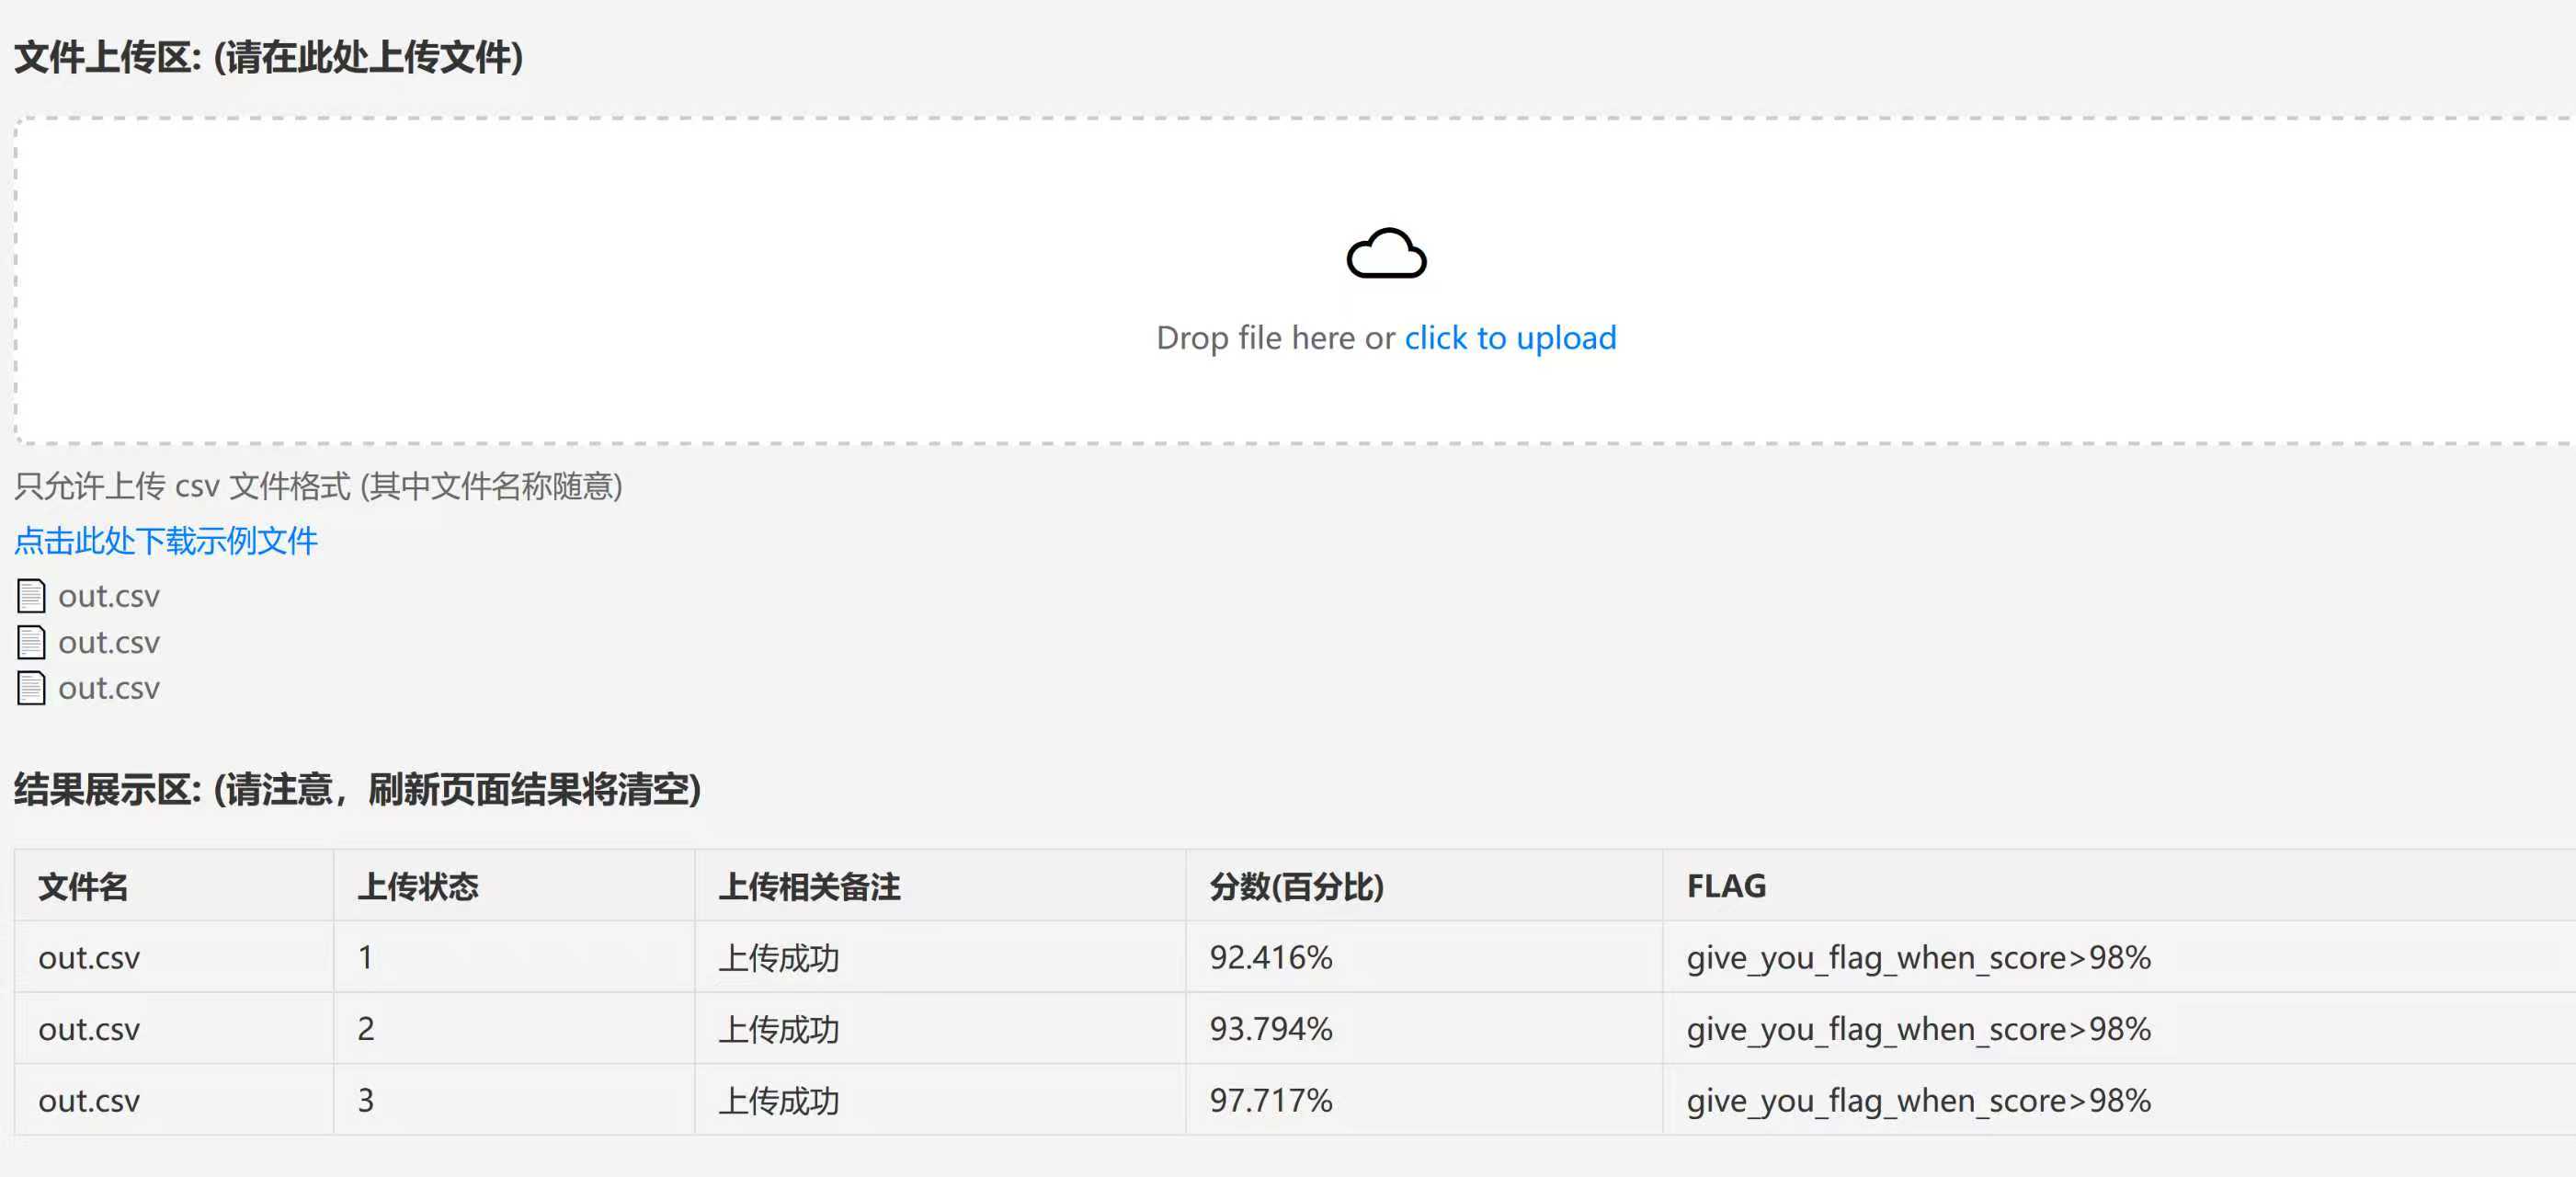
Task: Select the first out.csv name in the uploaded list
Action: click(x=109, y=596)
